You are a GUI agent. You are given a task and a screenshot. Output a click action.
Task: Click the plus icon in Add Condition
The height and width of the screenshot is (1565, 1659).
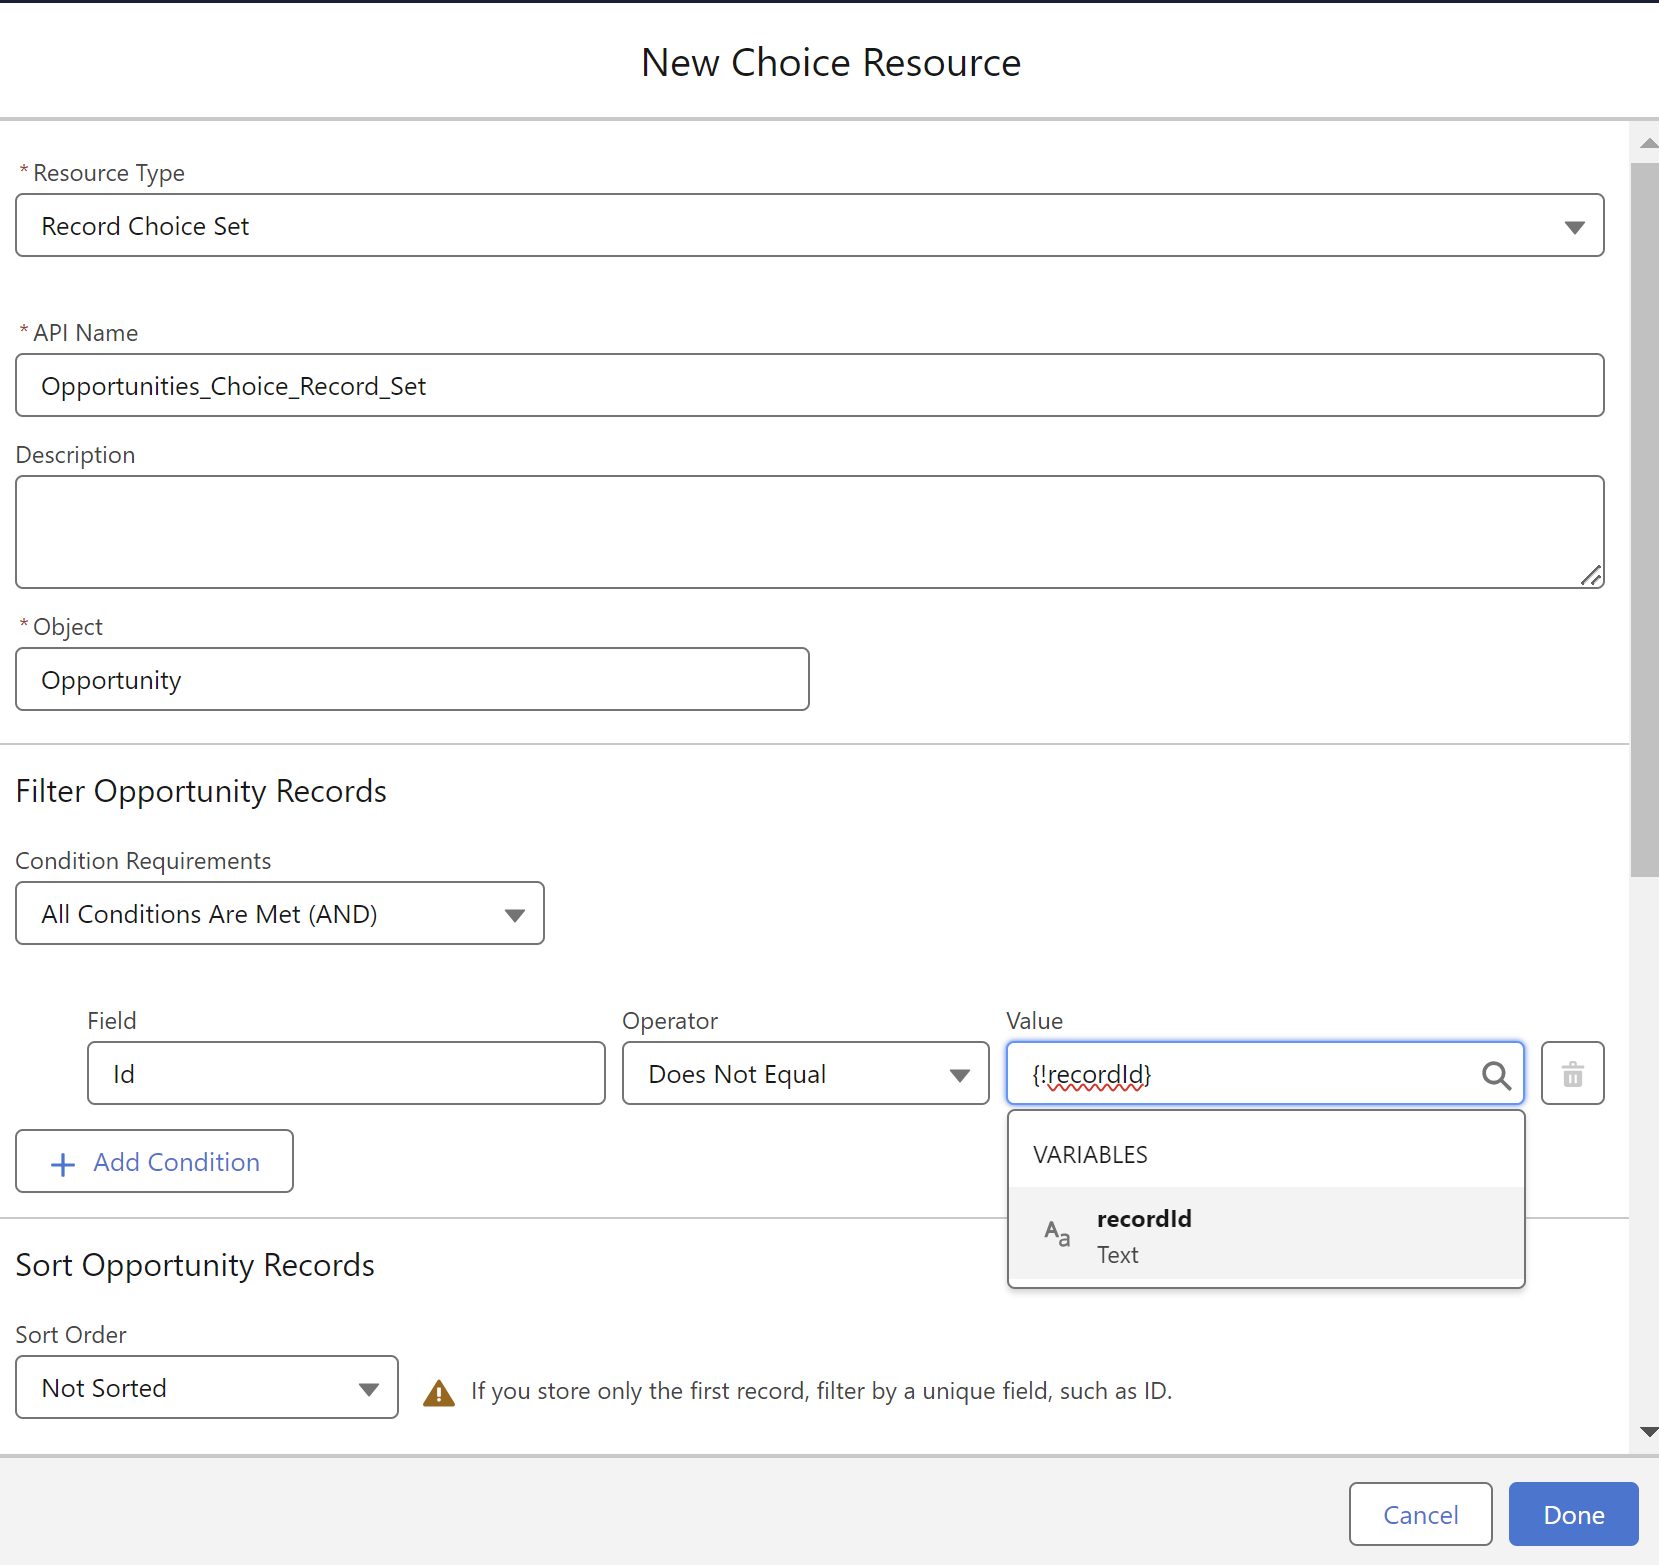tap(63, 1164)
